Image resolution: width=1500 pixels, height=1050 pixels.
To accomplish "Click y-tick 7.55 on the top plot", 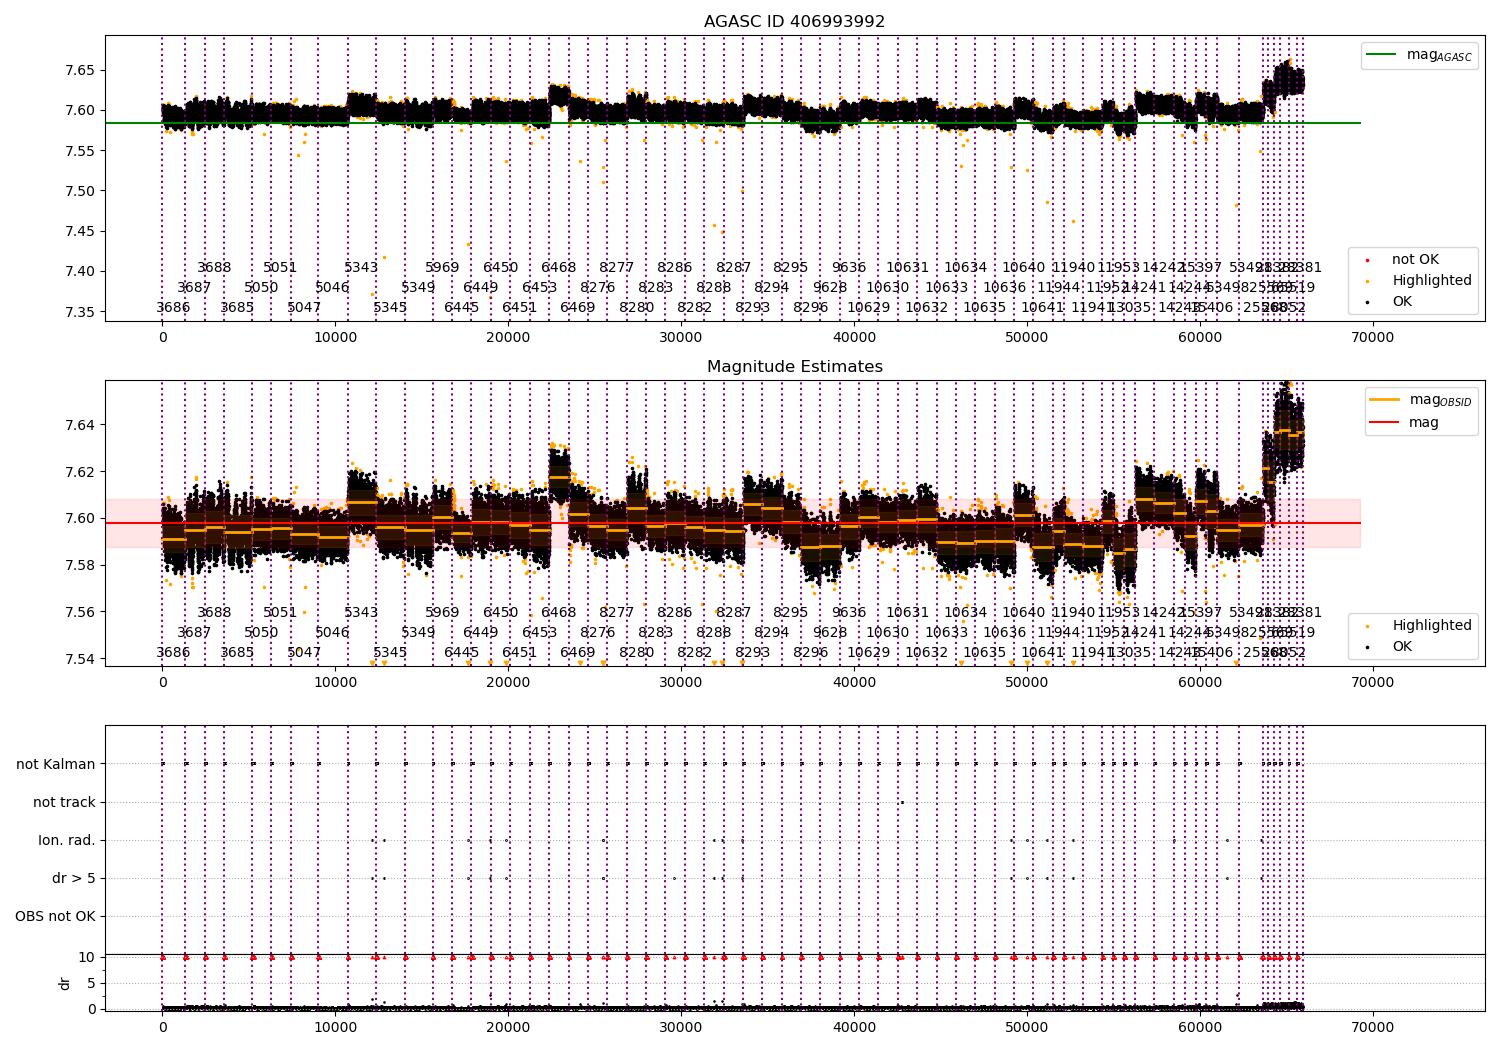I will click(79, 151).
